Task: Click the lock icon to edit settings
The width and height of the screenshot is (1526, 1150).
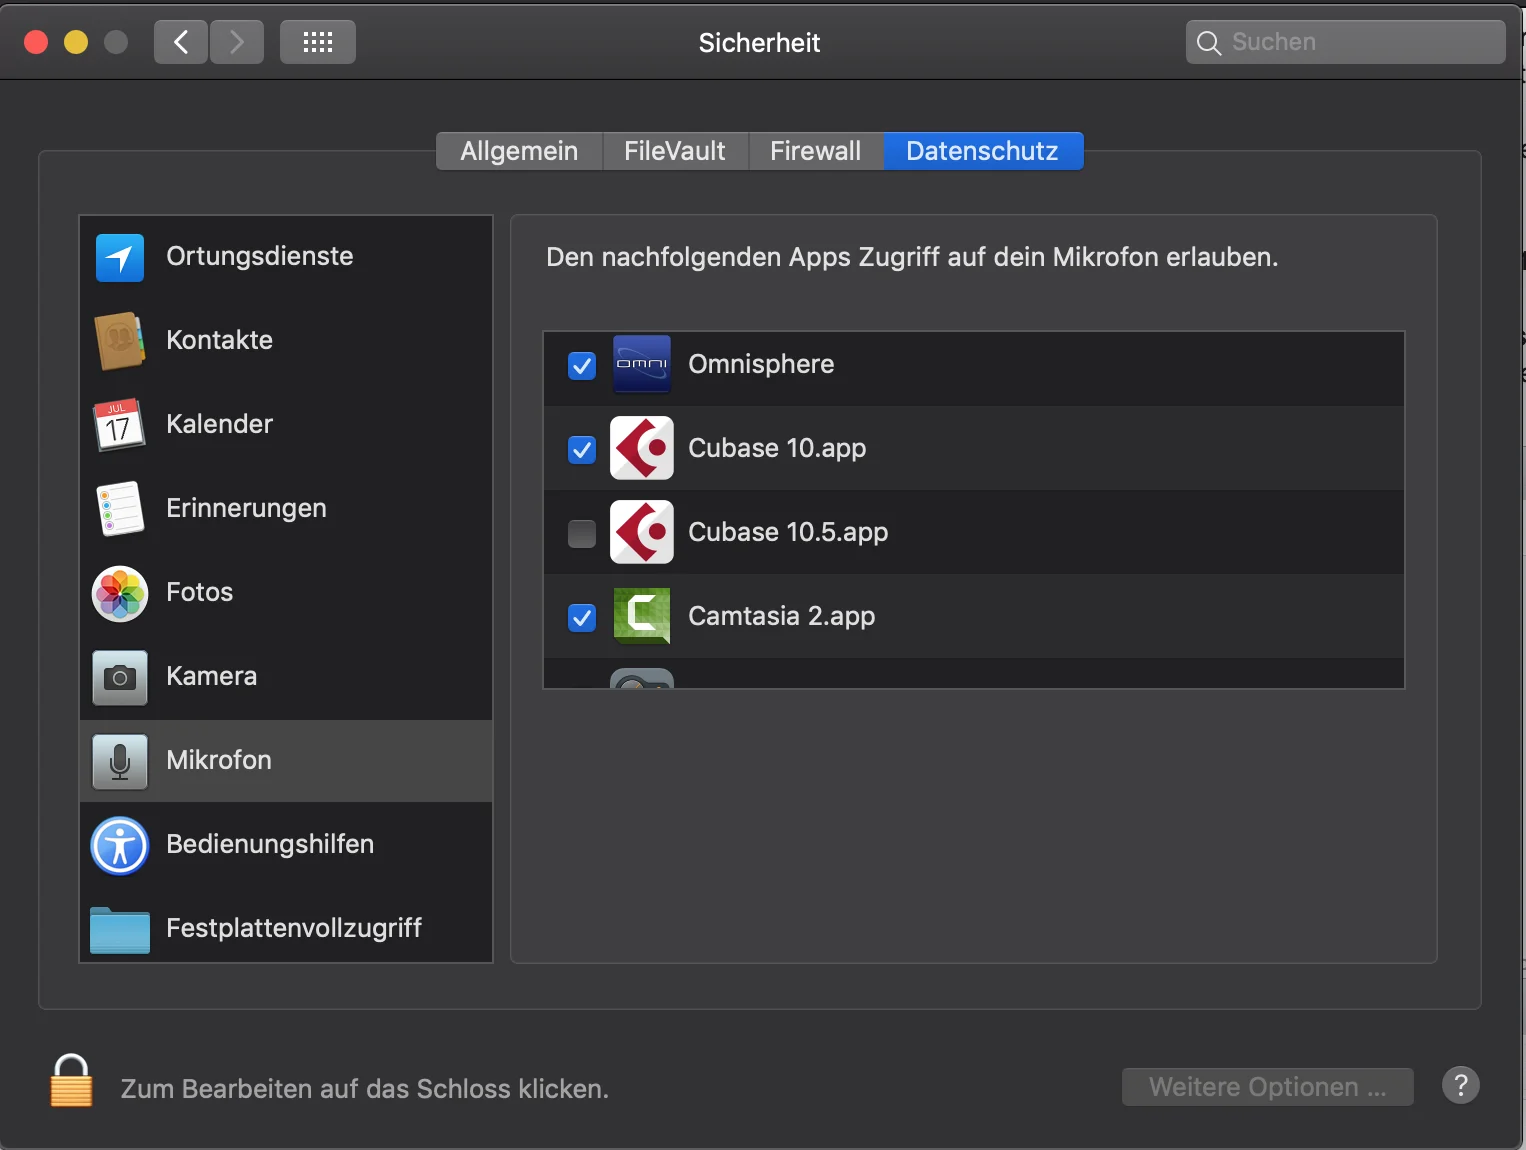Action: (x=71, y=1081)
